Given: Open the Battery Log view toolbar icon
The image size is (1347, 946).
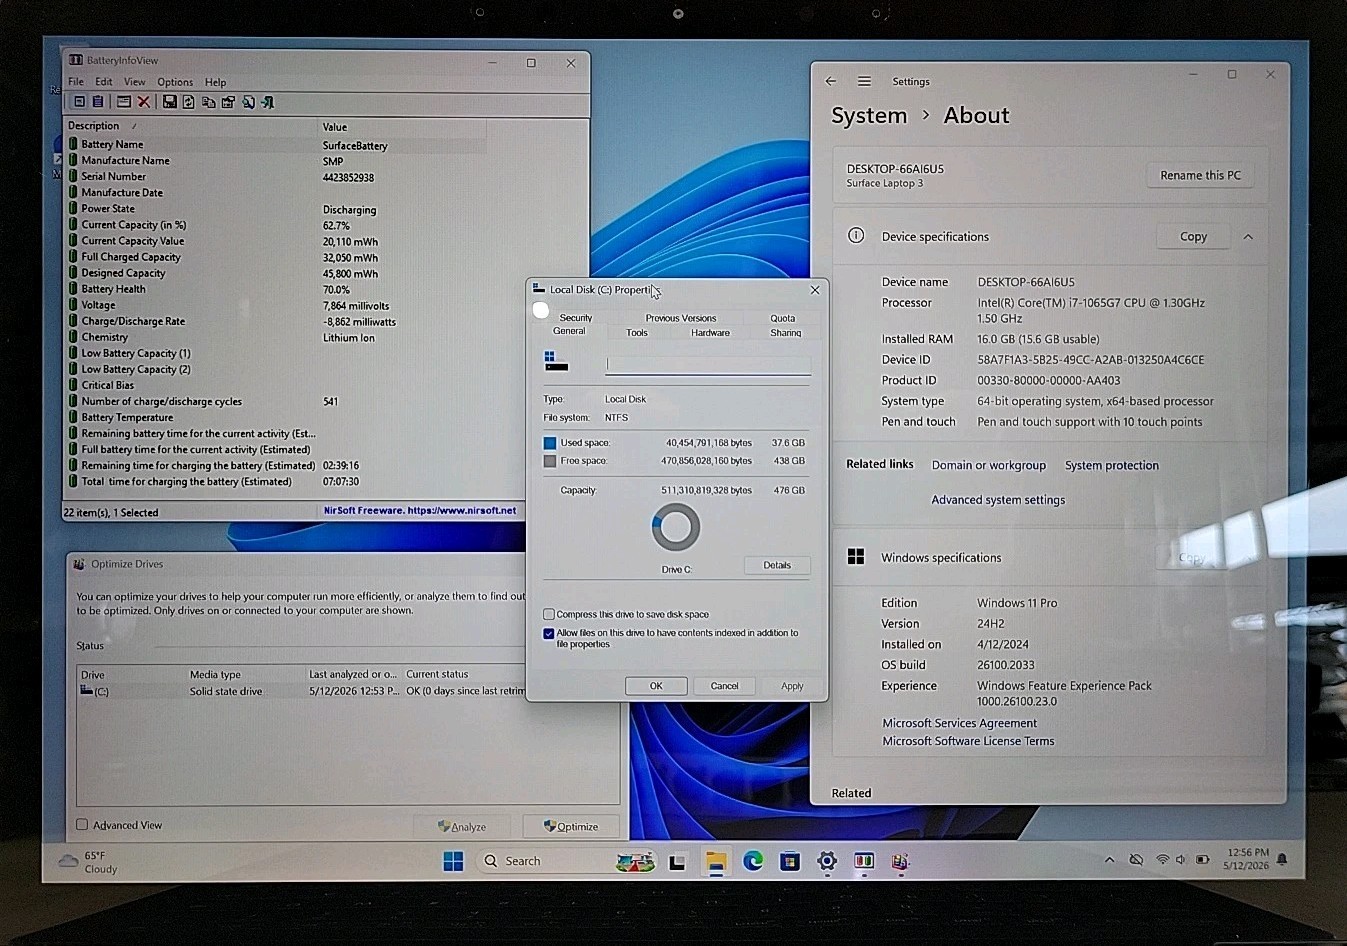Looking at the screenshot, I should coord(98,102).
